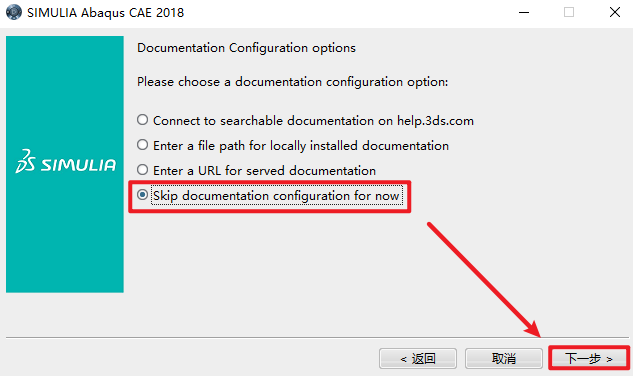The height and width of the screenshot is (376, 633).
Task: Select the help.3ds.com searchable documentation radio
Action: 142,120
